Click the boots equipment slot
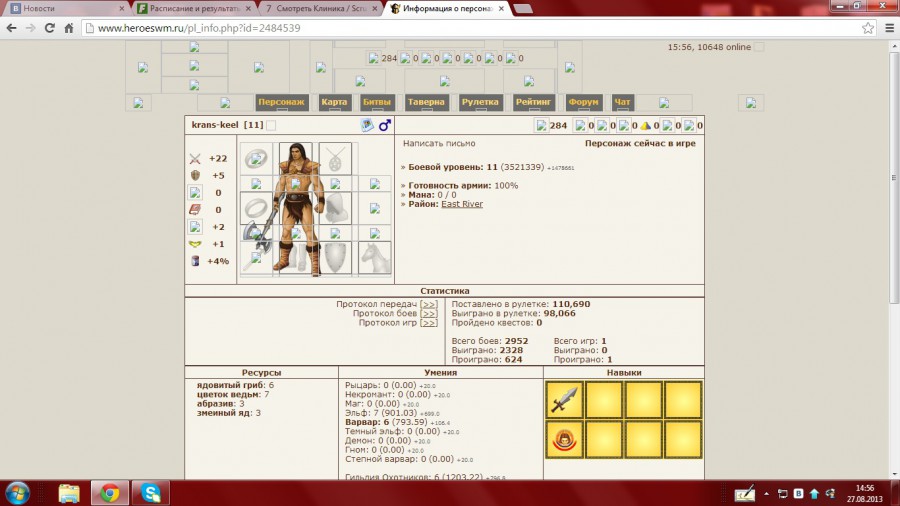This screenshot has width=900, height=506. pos(296,258)
